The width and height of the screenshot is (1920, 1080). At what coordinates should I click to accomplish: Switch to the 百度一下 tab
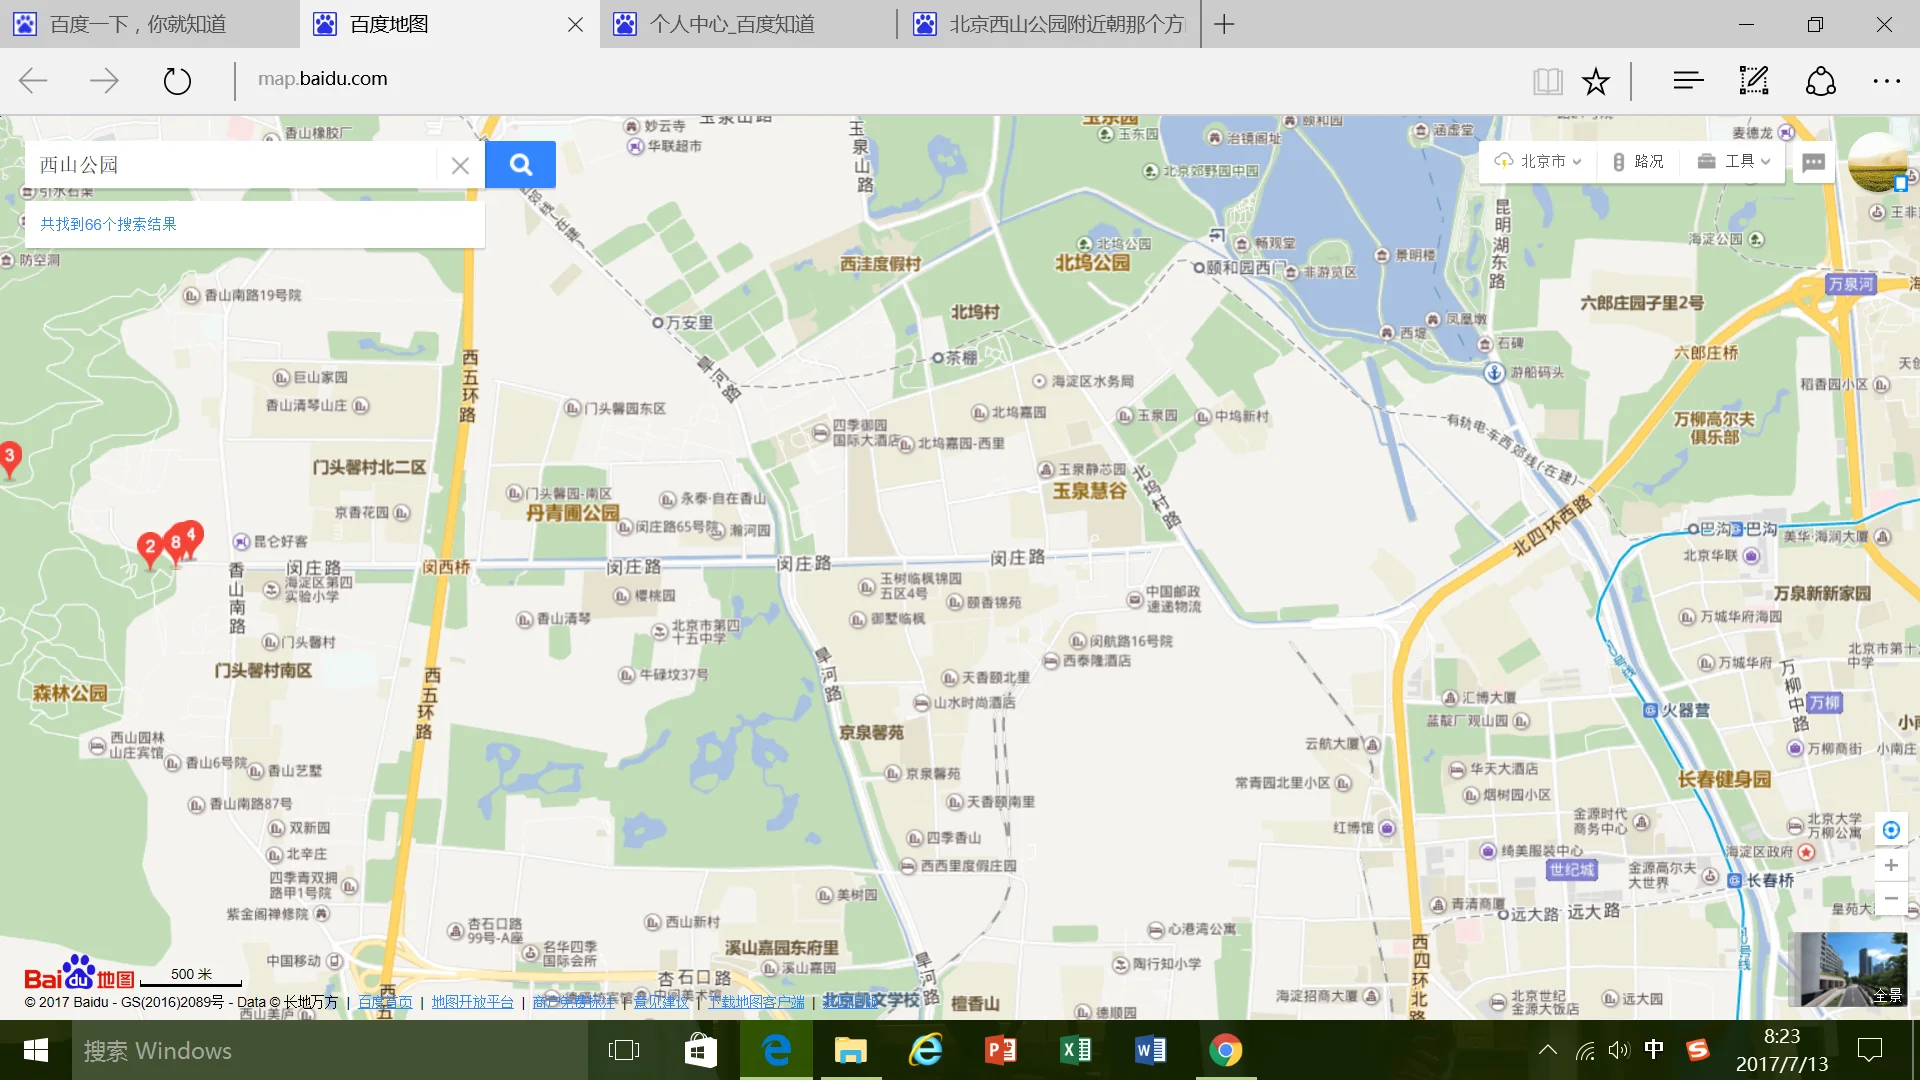coord(140,24)
